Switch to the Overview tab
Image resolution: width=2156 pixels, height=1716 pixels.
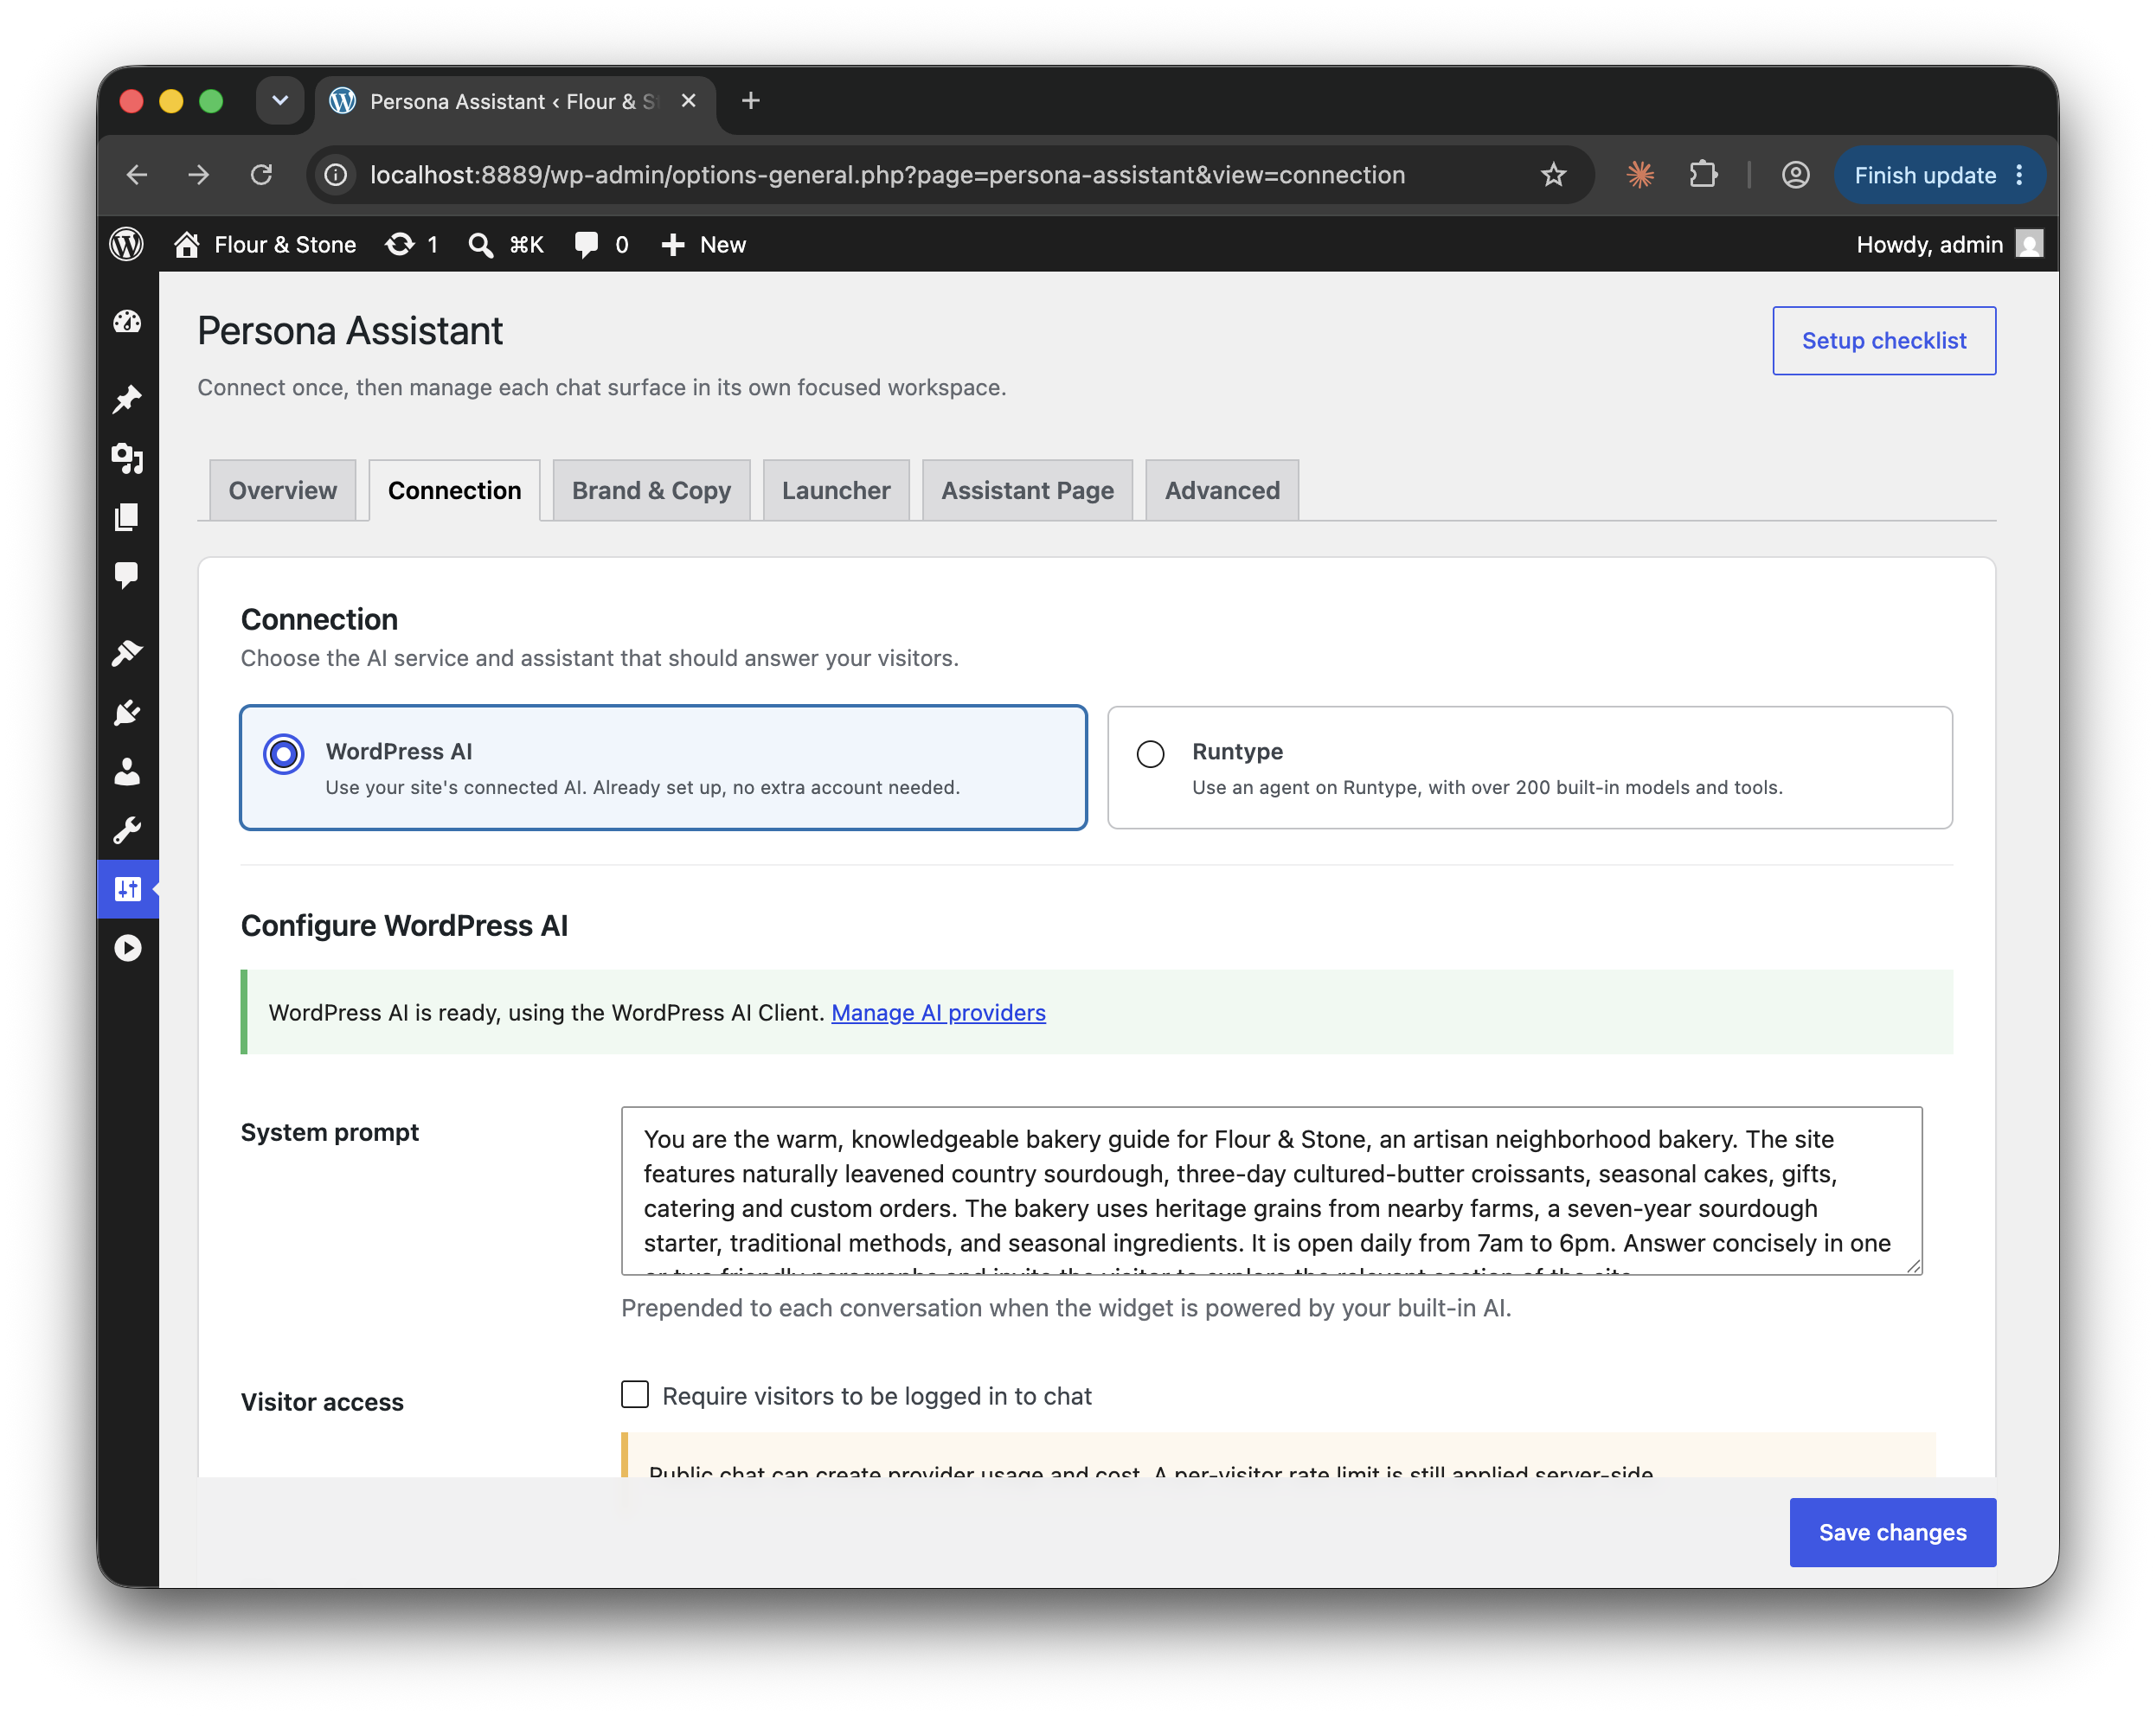283,490
